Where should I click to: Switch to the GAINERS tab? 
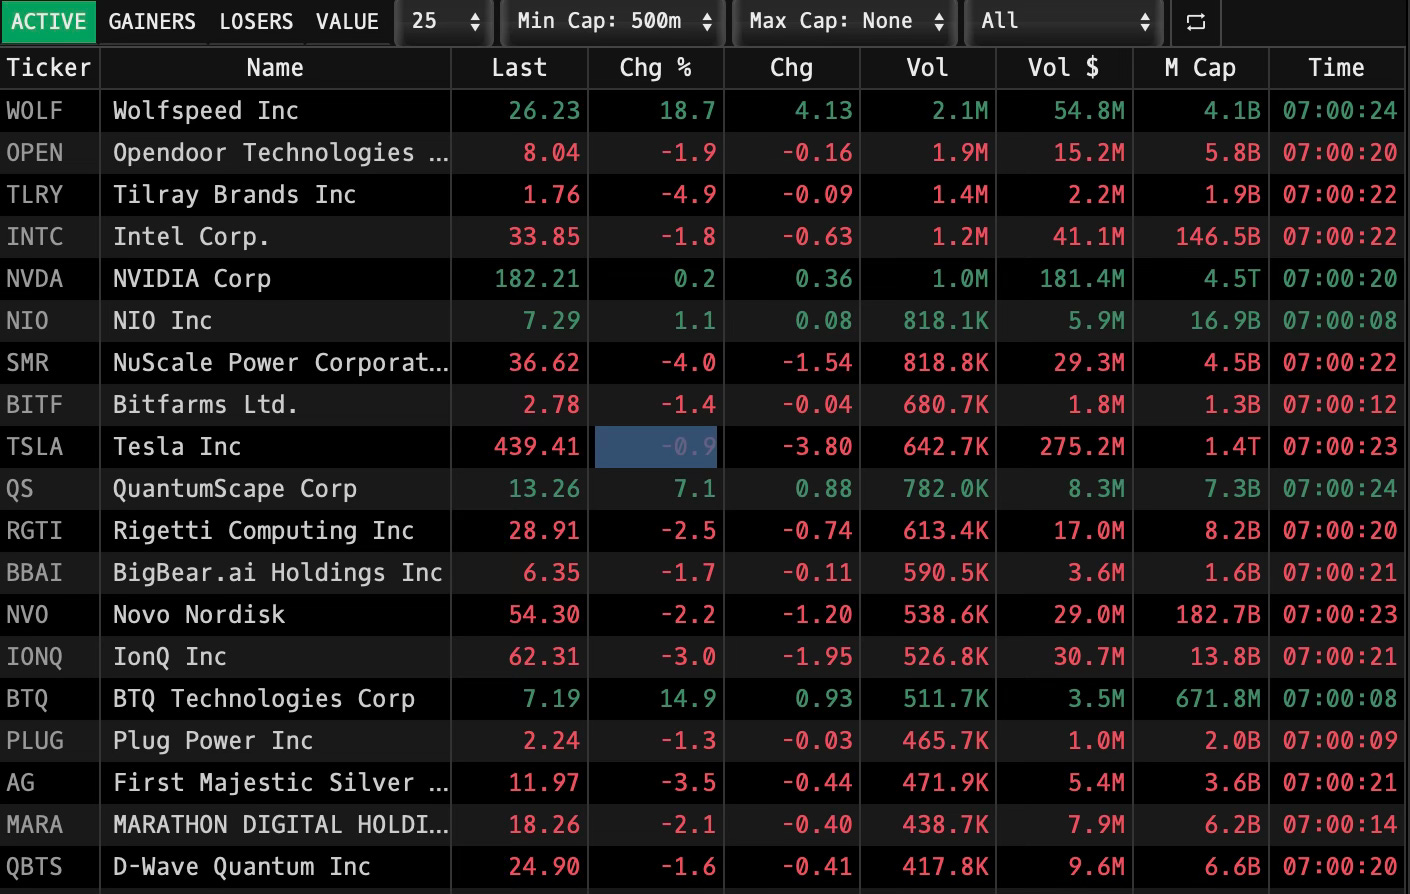point(152,21)
